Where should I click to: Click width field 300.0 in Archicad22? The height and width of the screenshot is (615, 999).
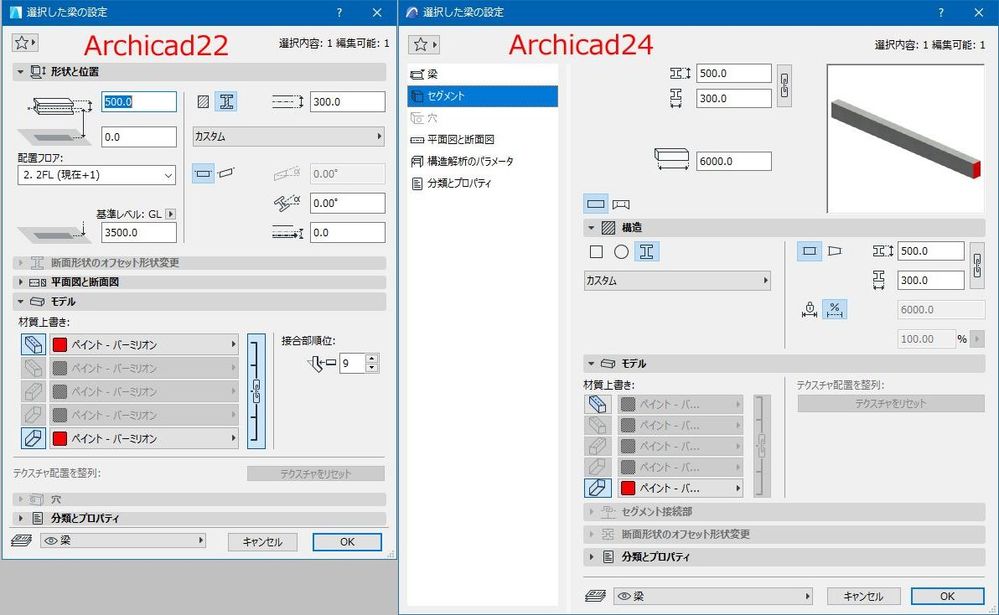pos(348,101)
